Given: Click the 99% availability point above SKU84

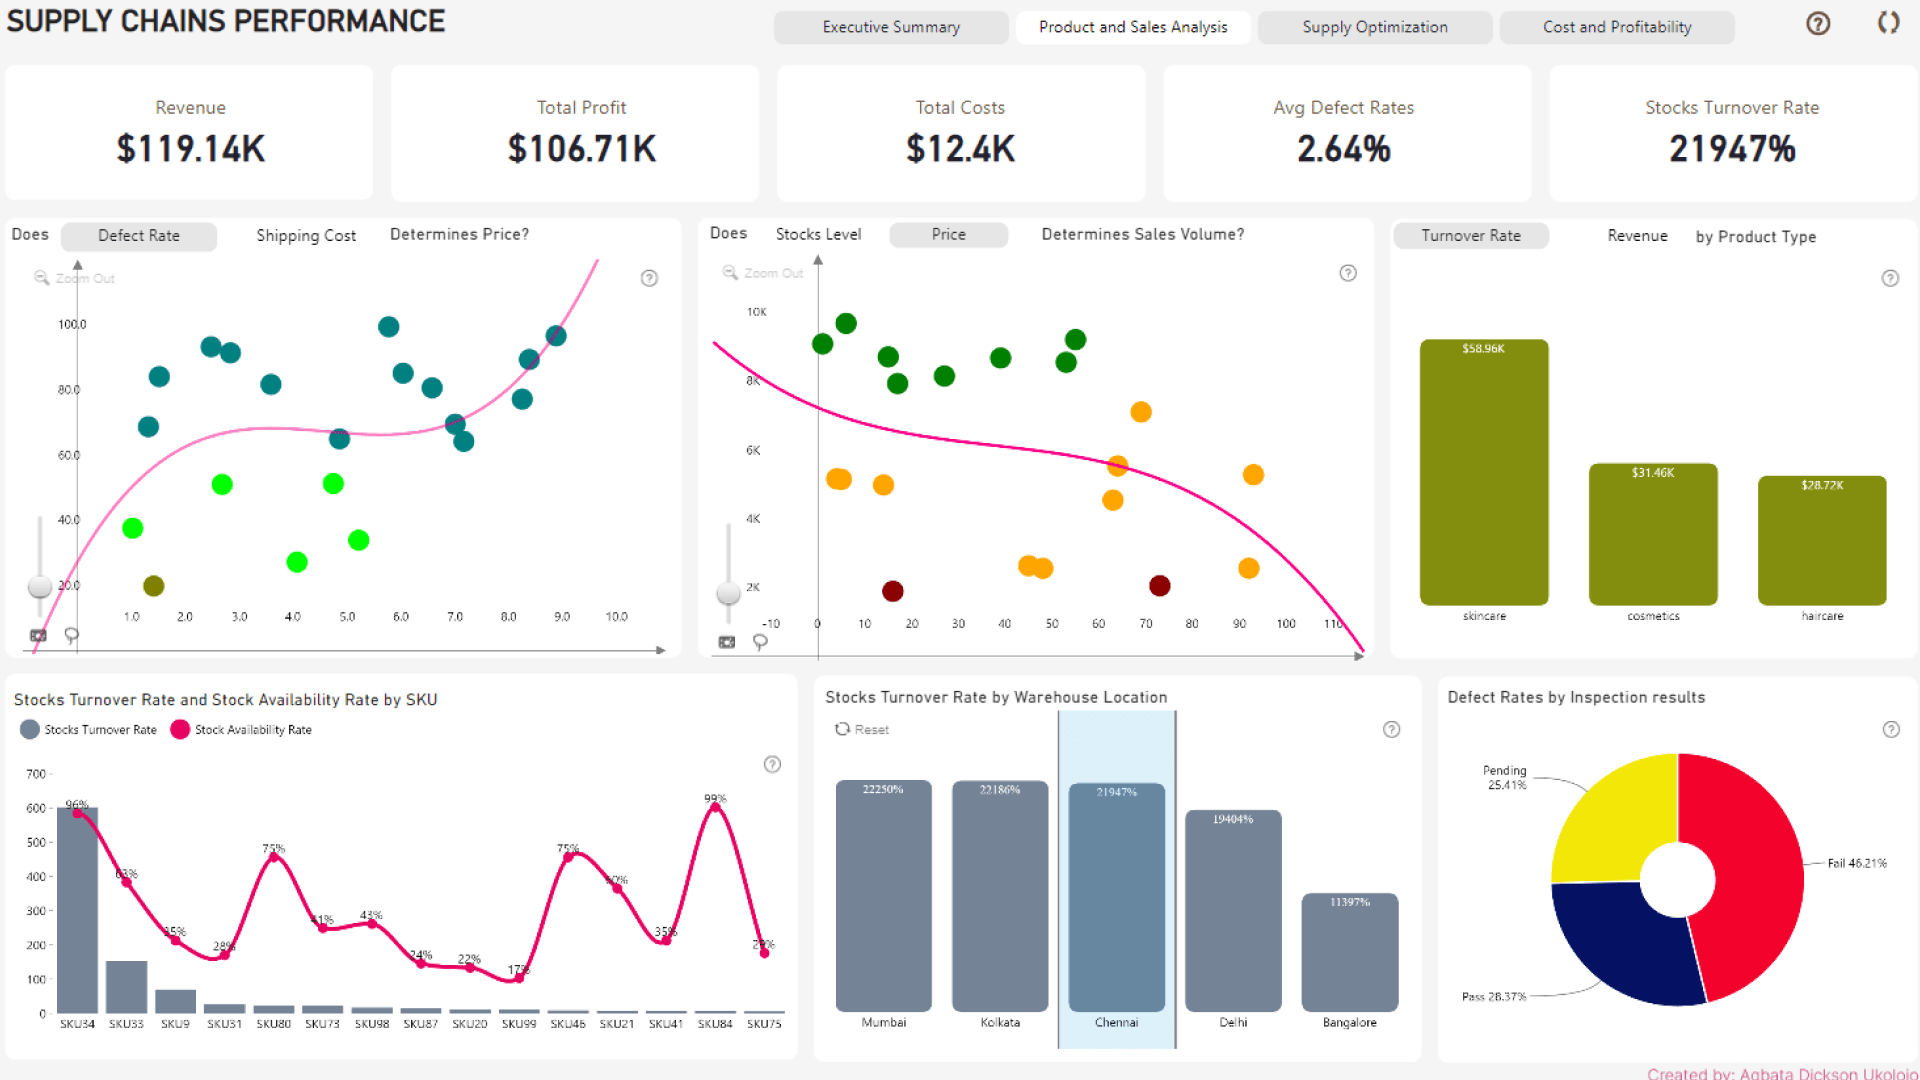Looking at the screenshot, I should click(x=714, y=806).
